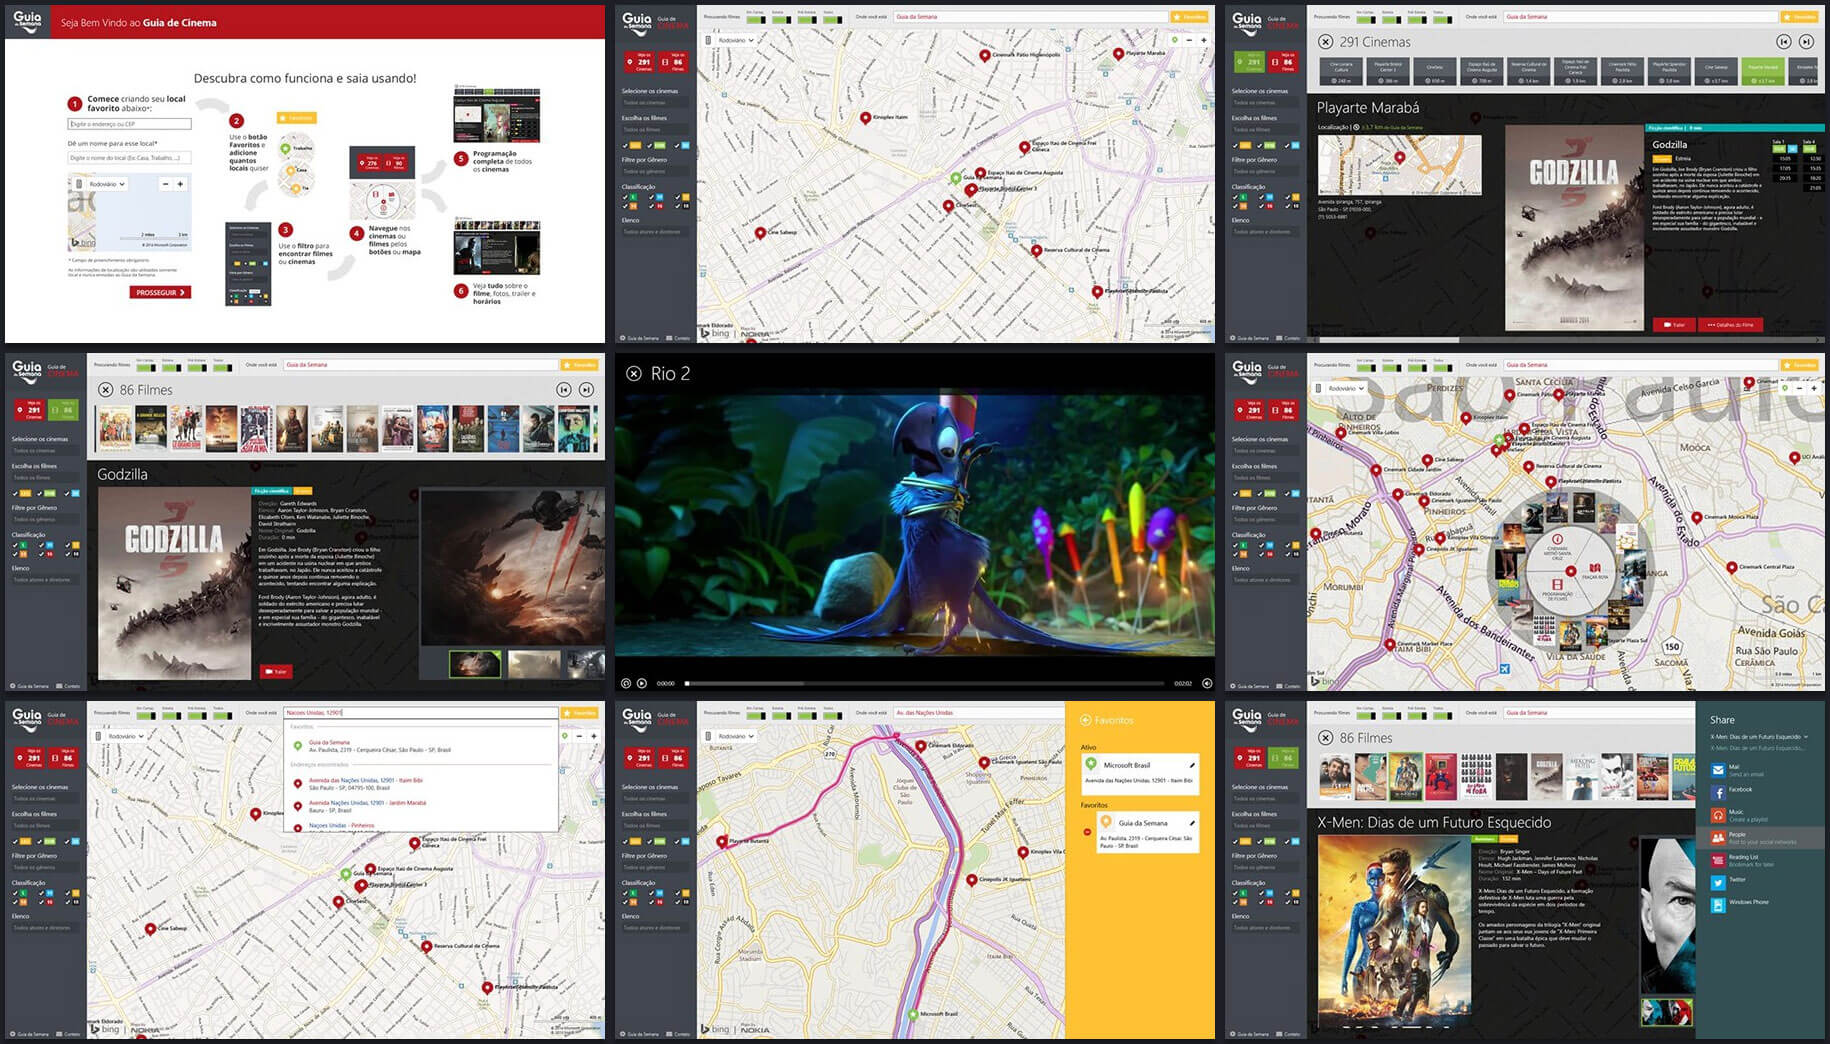
Task: Remove Guia da Semana favorite using the red minus icon
Action: 1087,832
